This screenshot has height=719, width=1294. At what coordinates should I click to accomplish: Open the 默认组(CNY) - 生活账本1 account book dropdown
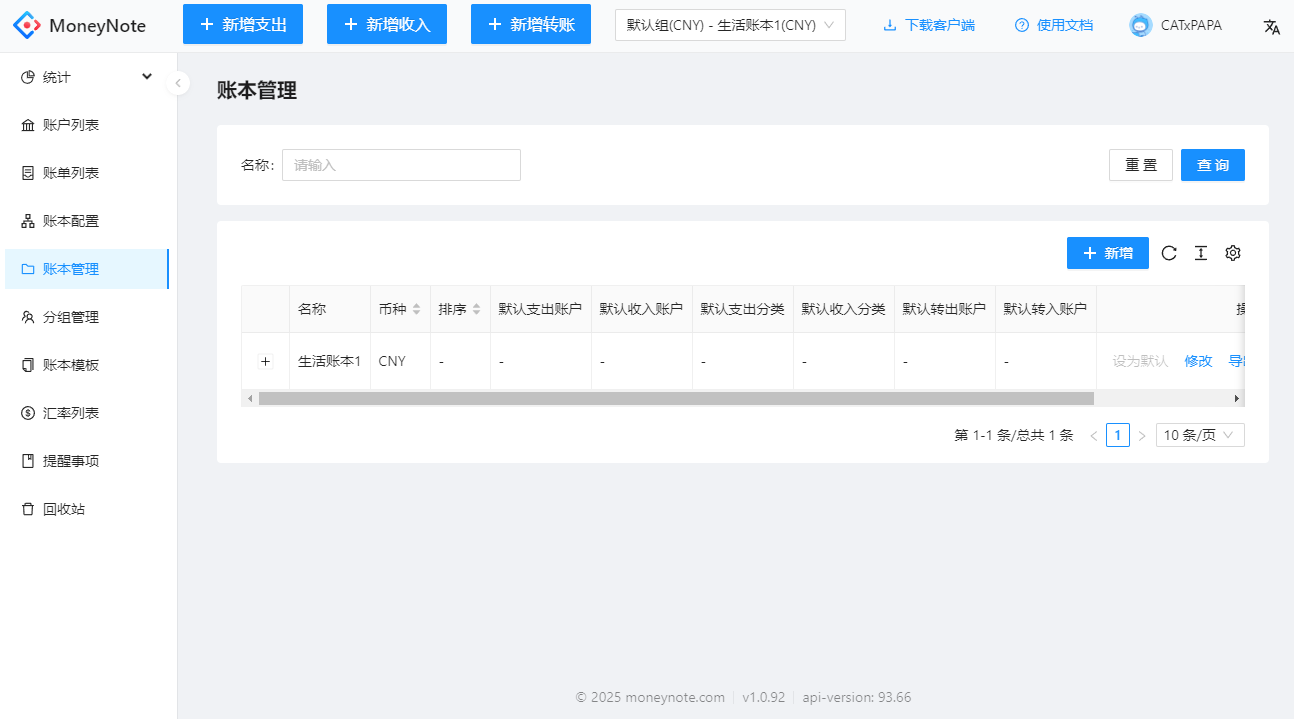(730, 25)
